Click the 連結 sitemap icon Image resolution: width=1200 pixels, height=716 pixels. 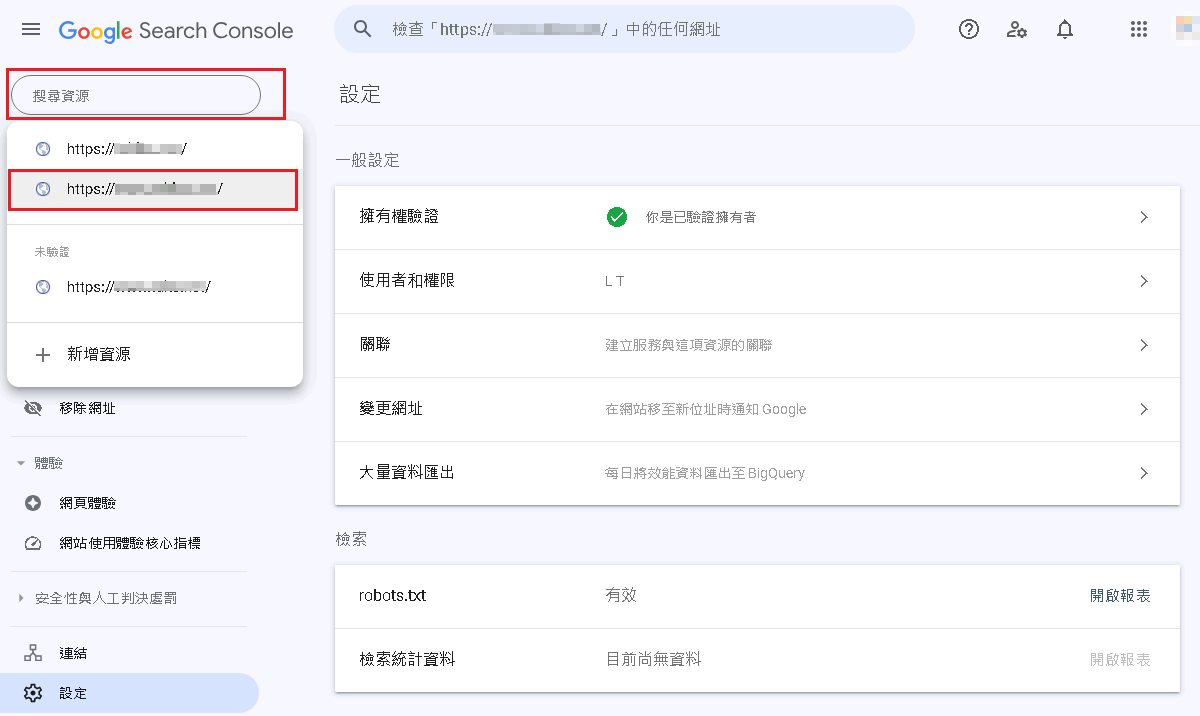tap(33, 653)
